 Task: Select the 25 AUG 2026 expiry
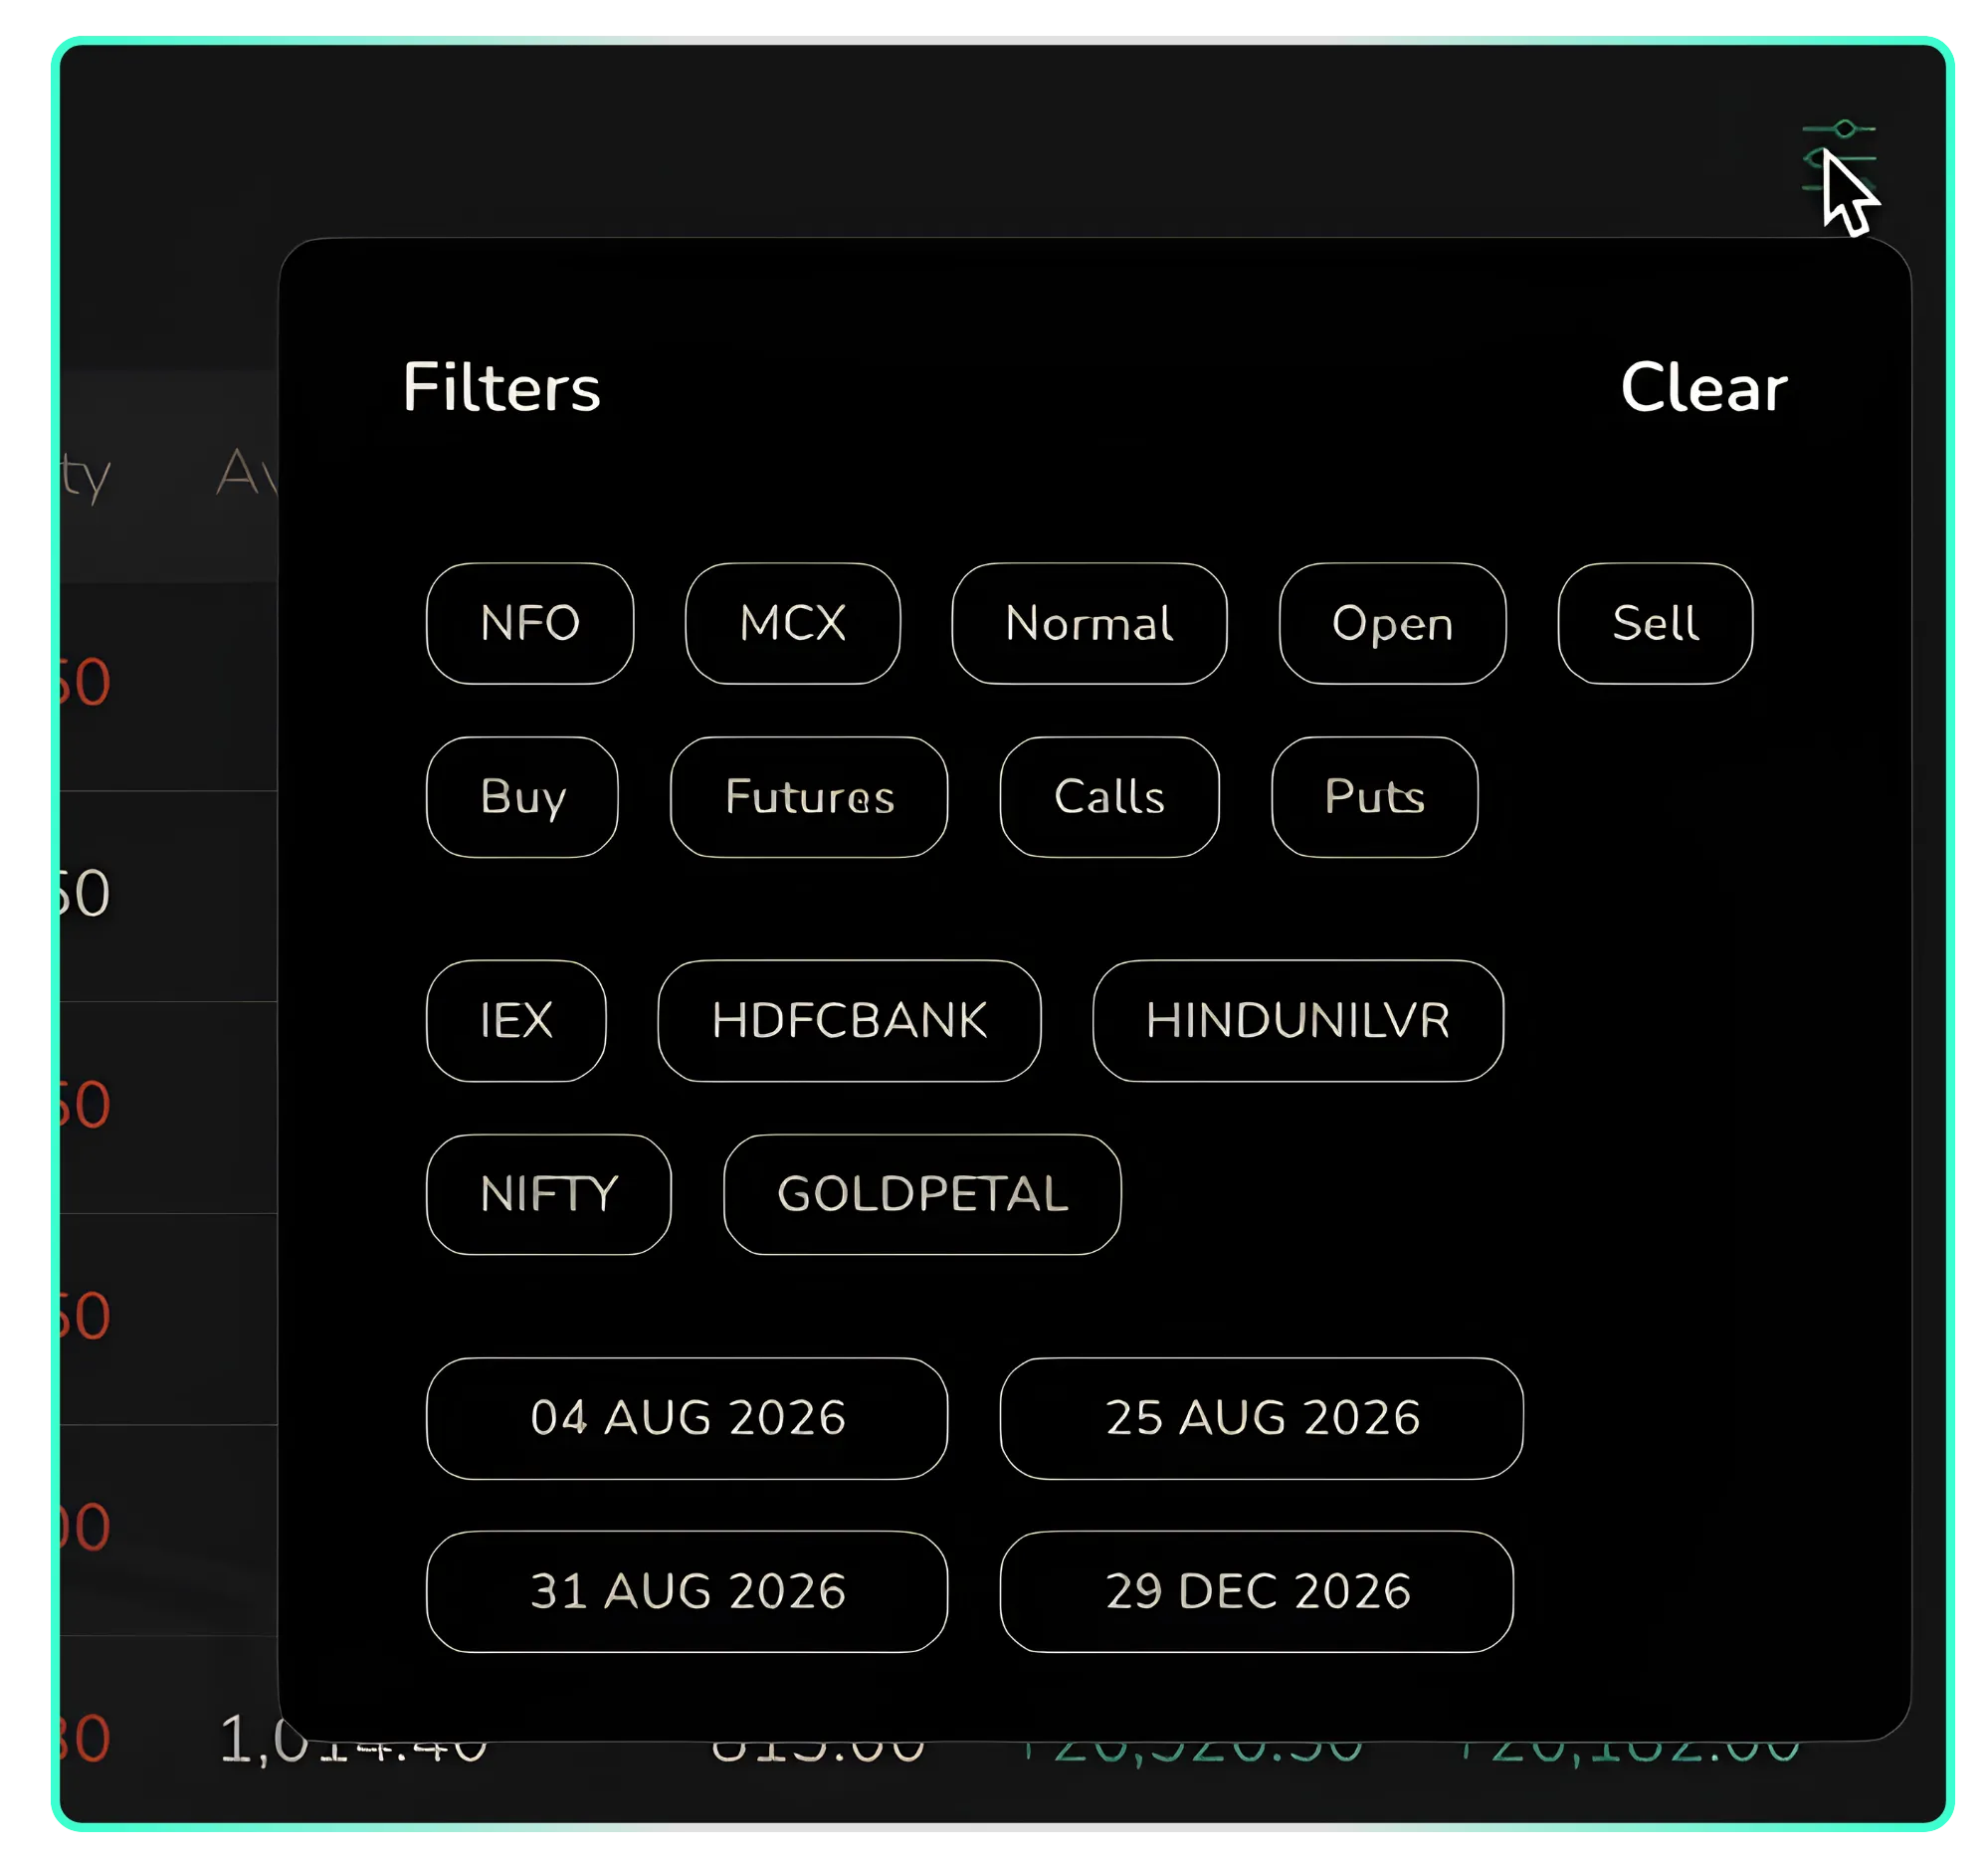(1262, 1418)
